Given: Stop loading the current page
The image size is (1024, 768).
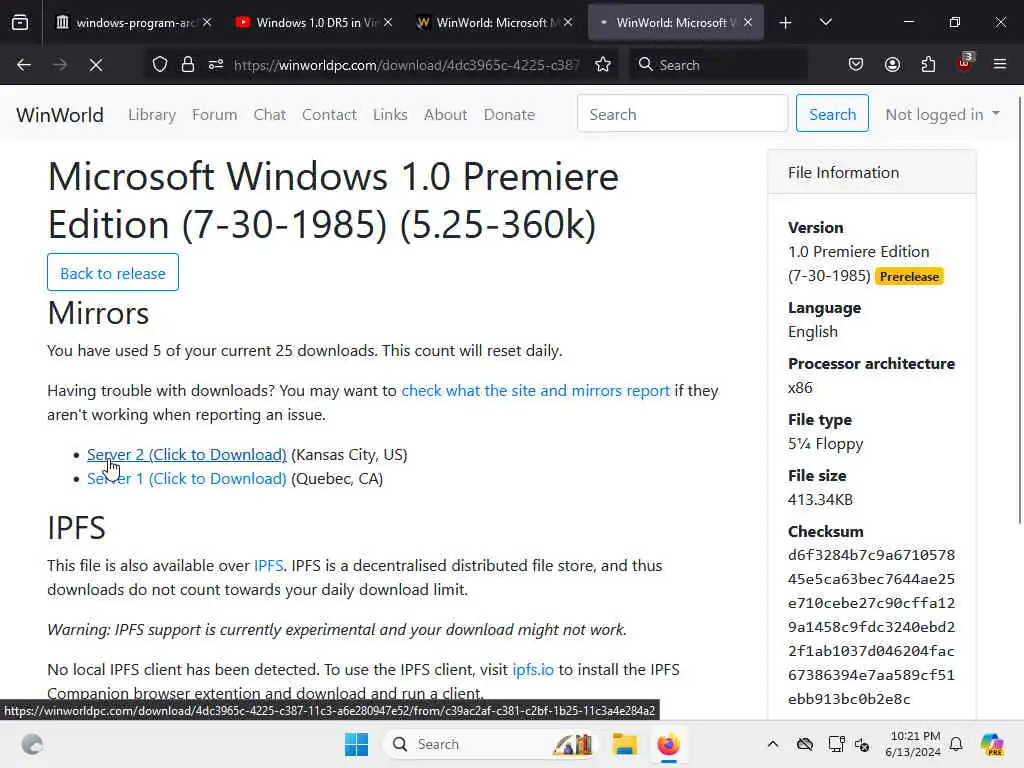Looking at the screenshot, I should point(95,65).
